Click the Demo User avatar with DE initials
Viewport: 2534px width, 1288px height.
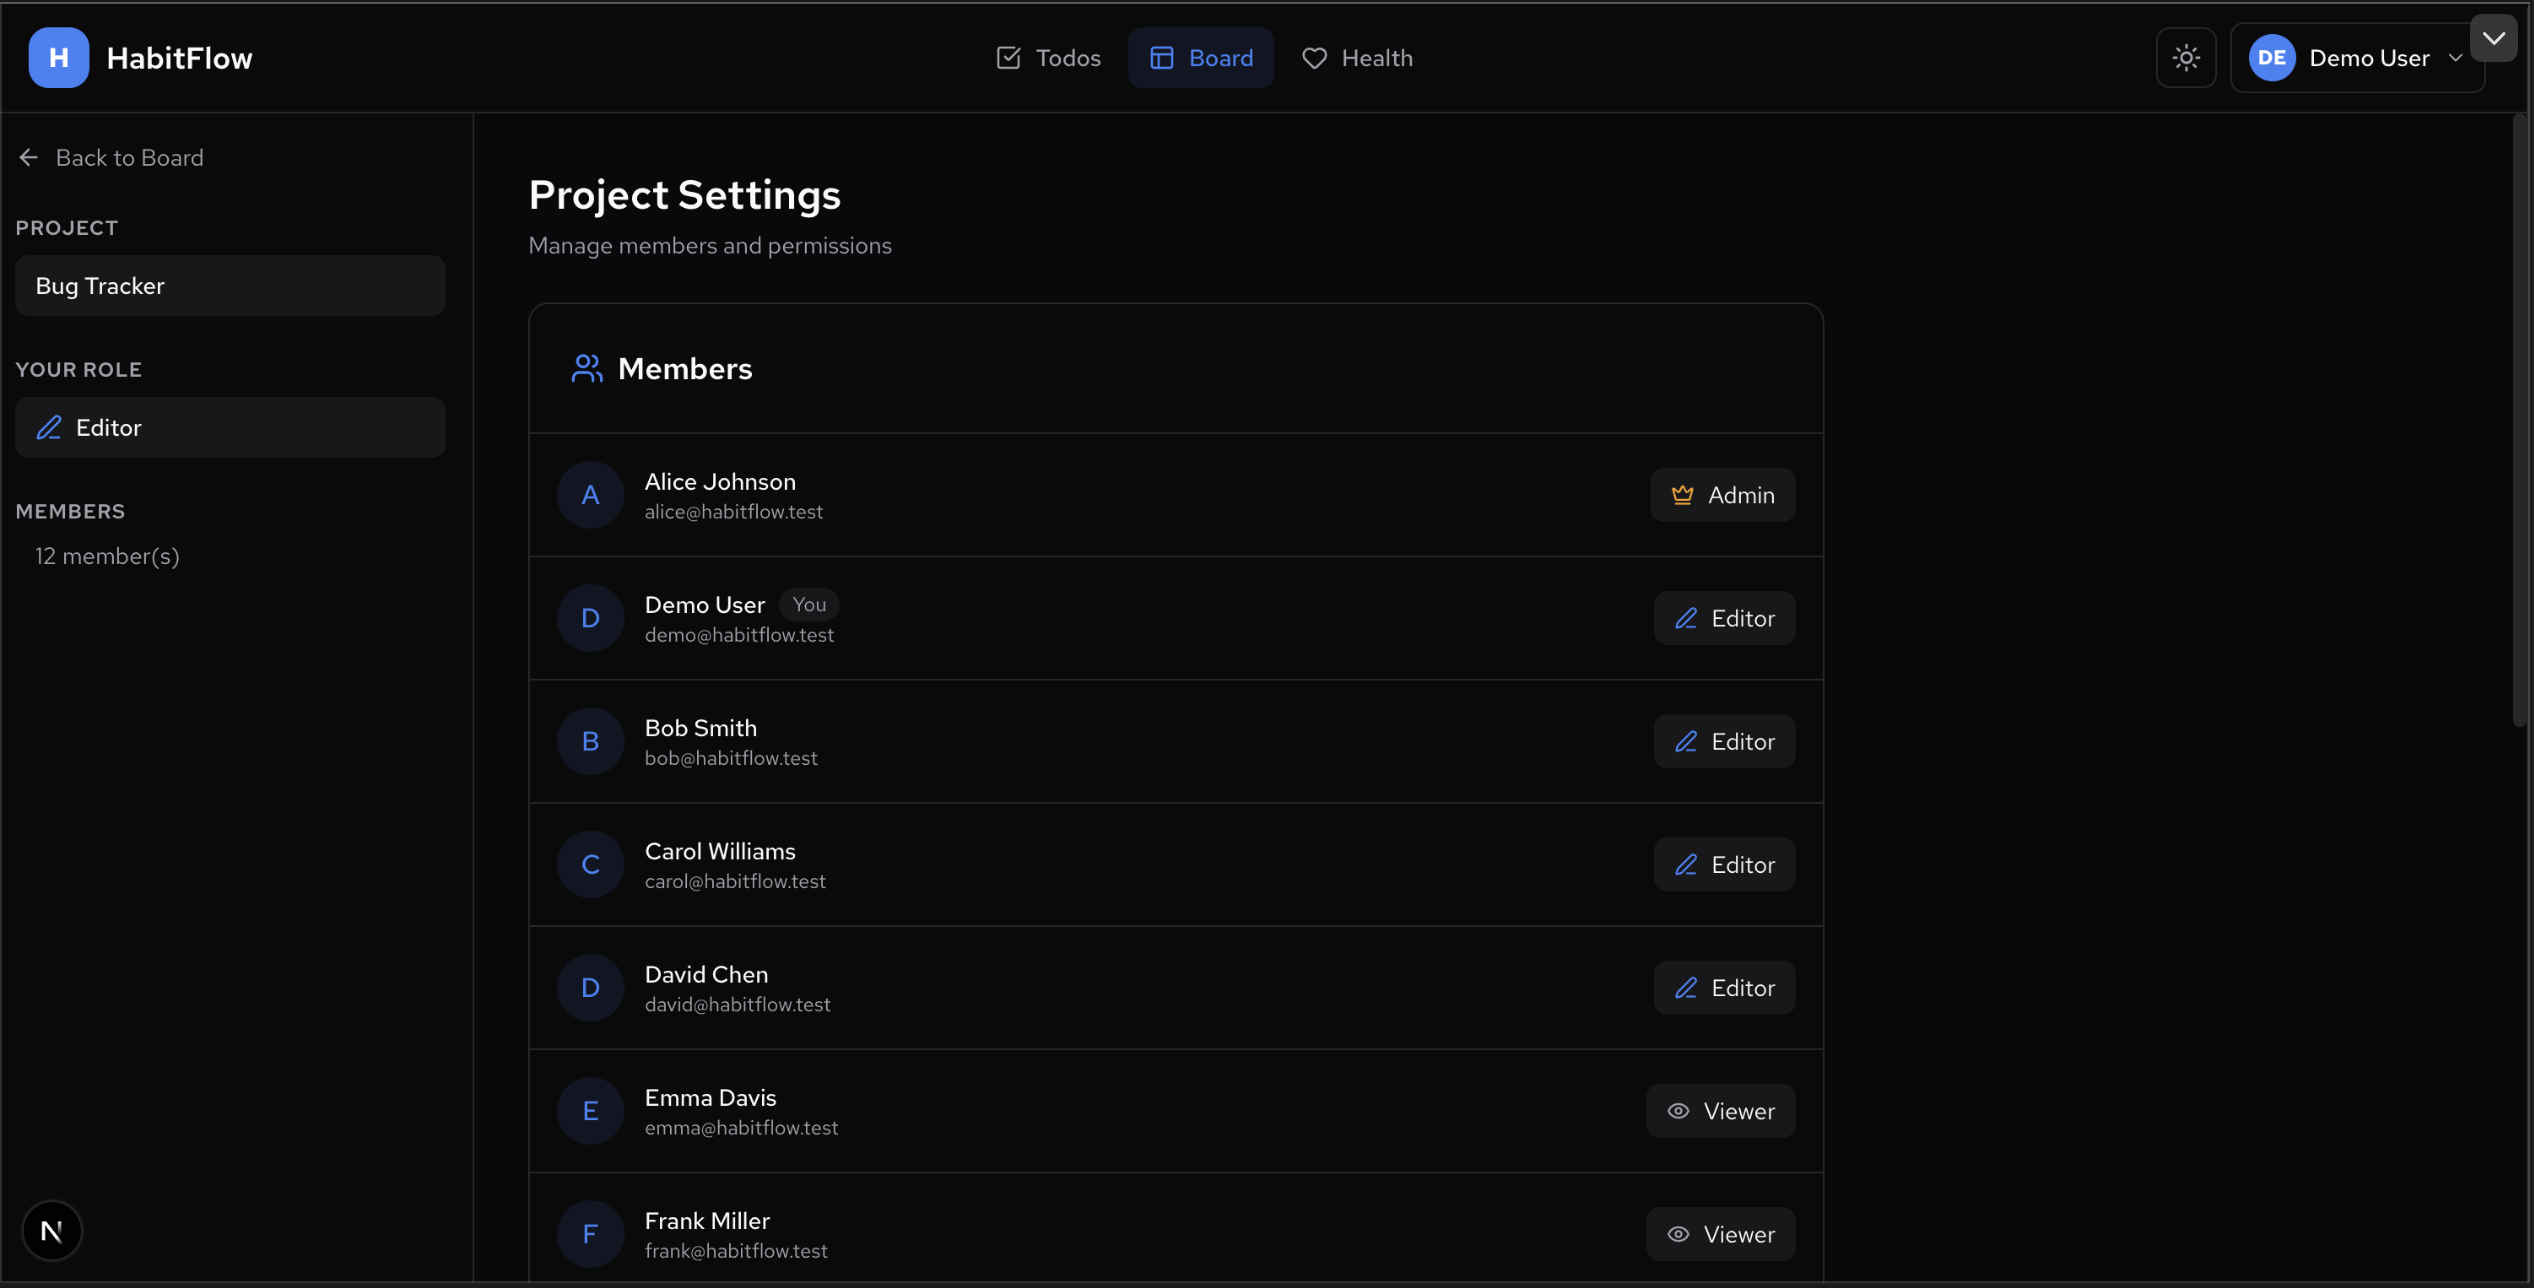(2271, 57)
